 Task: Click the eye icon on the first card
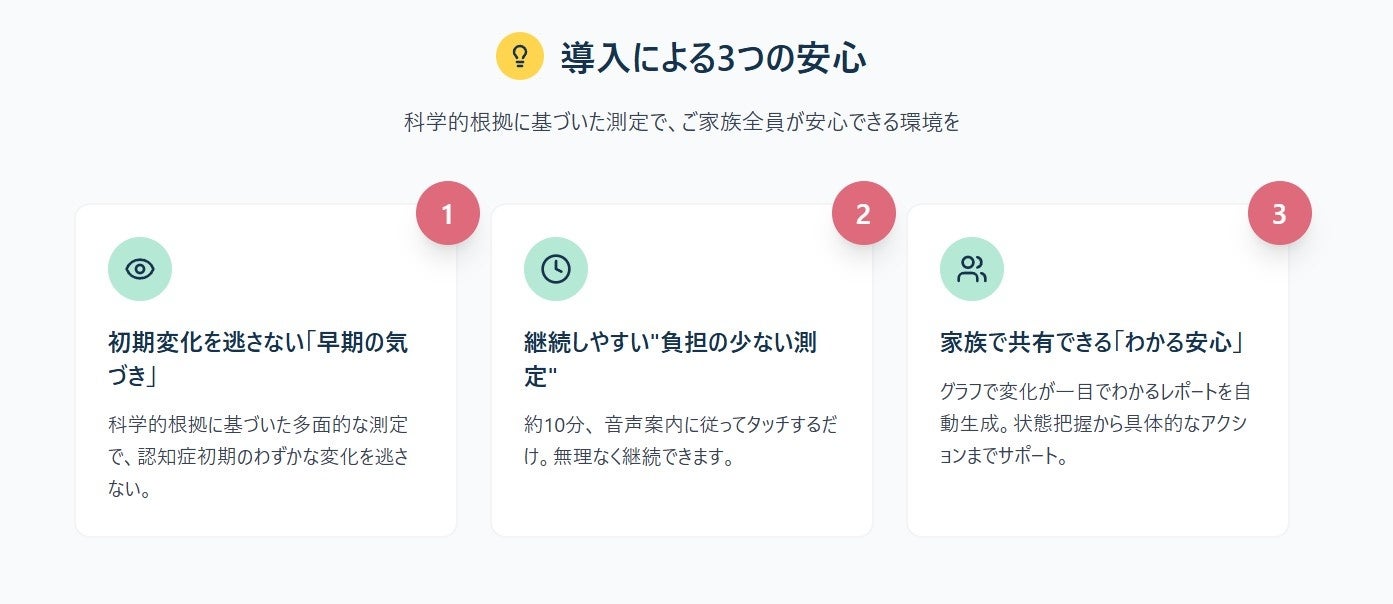tap(140, 269)
